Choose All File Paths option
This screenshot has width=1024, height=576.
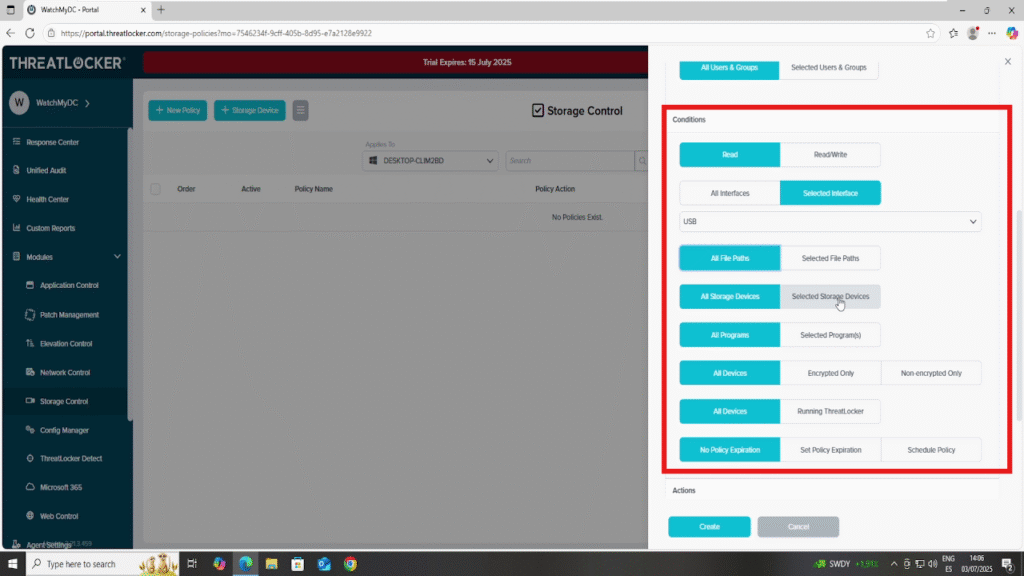click(729, 258)
